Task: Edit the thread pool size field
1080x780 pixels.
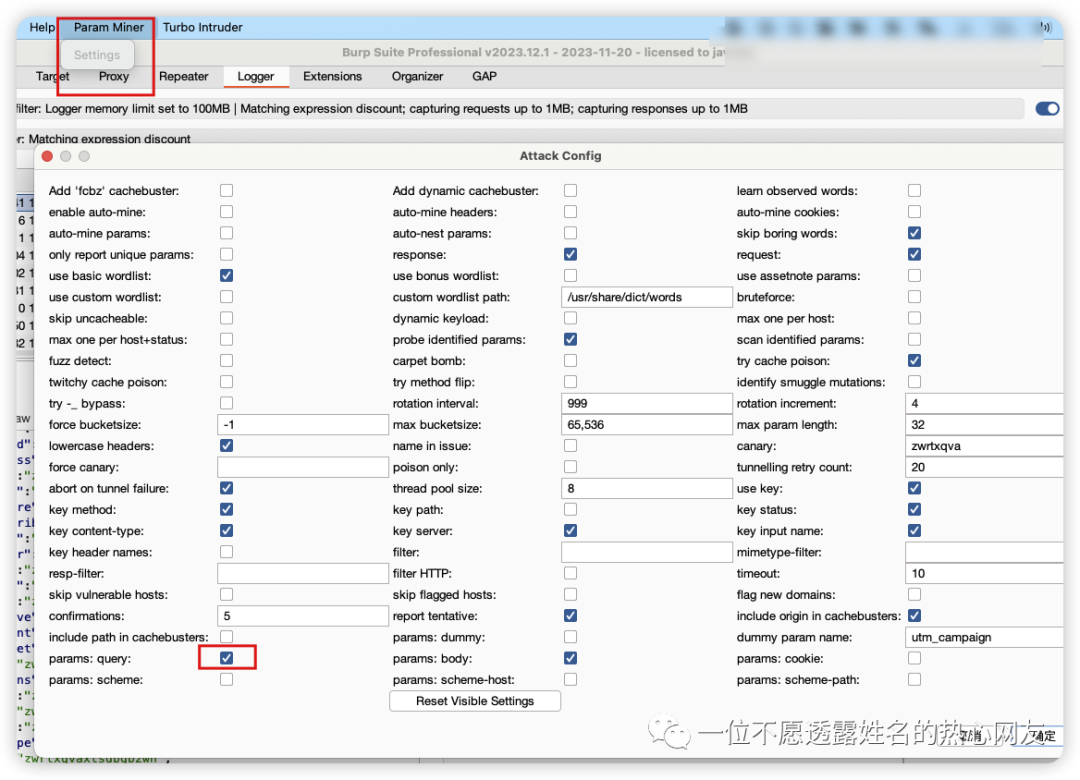Action: 646,488
